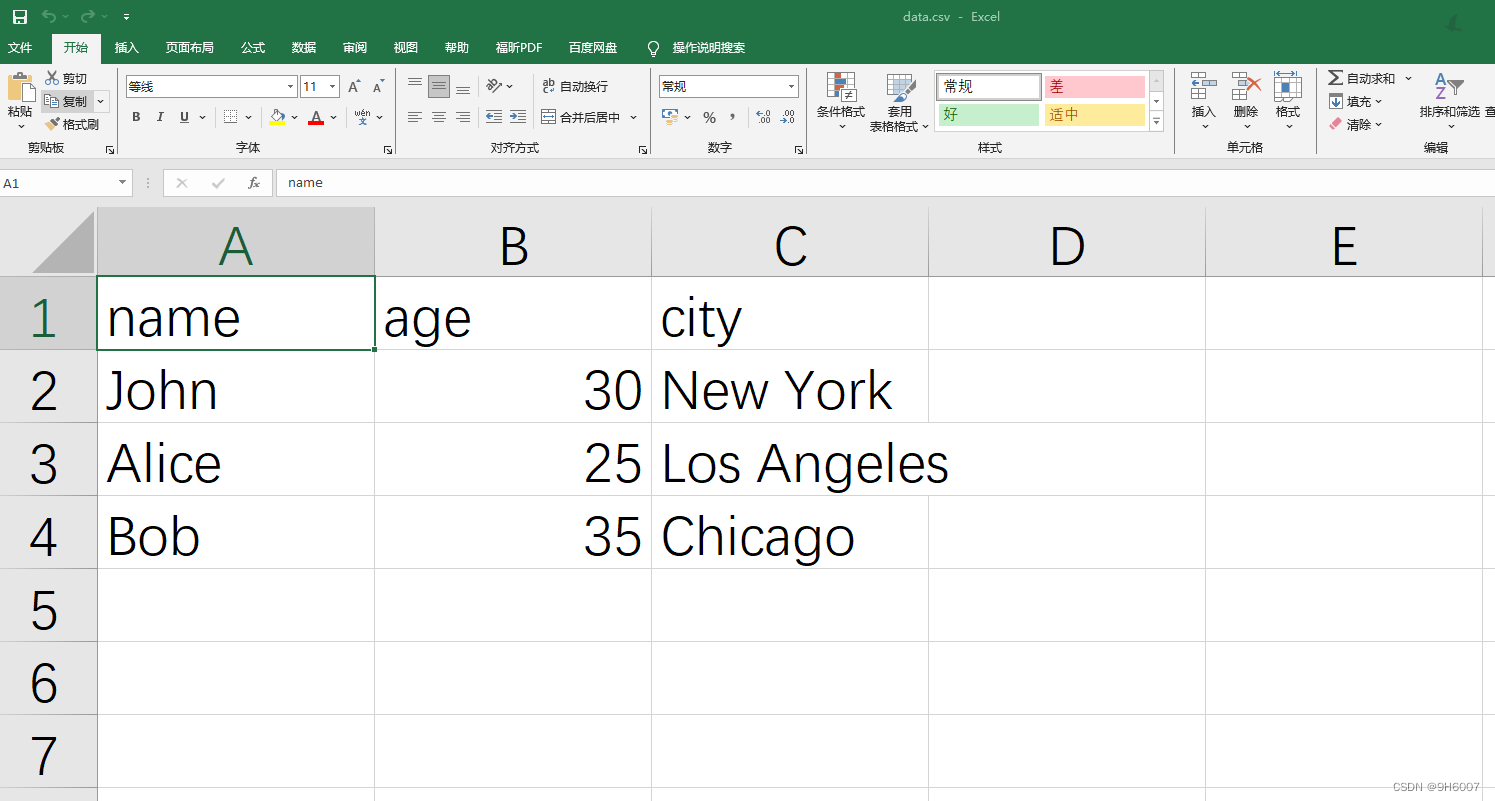Screen dimensions: 1495x801
Task: Toggle Bold formatting
Action: pos(137,117)
